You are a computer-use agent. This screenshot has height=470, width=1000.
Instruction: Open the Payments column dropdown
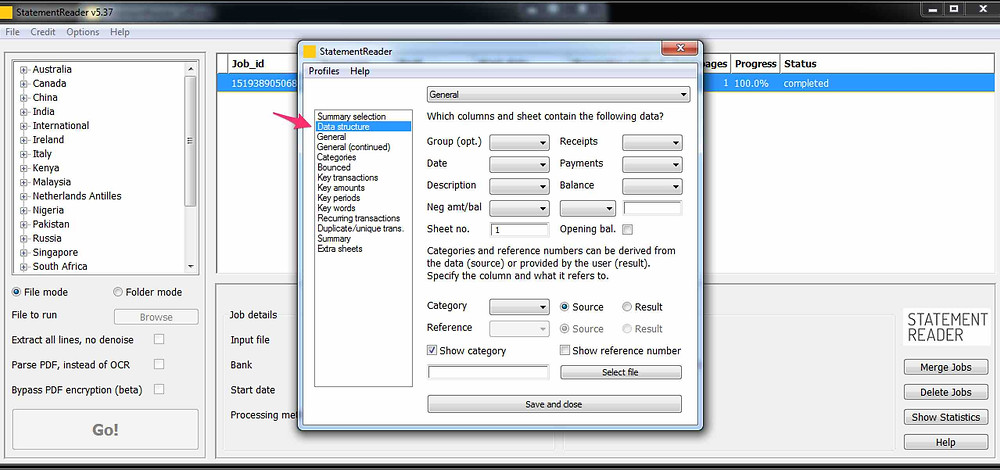tap(652, 165)
